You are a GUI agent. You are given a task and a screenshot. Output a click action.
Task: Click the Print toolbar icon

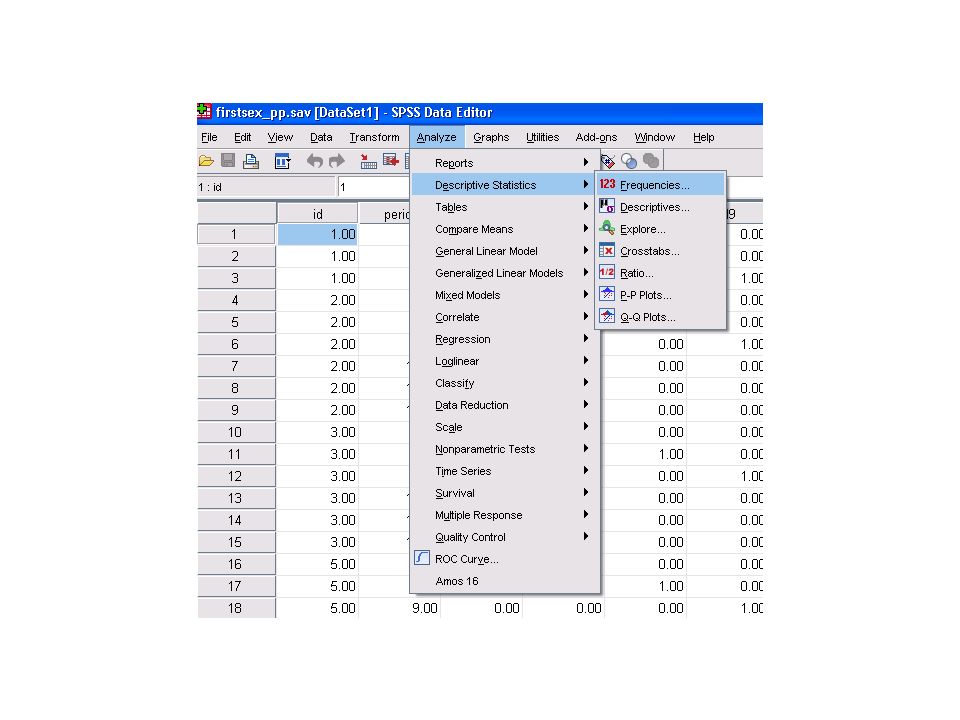250,161
